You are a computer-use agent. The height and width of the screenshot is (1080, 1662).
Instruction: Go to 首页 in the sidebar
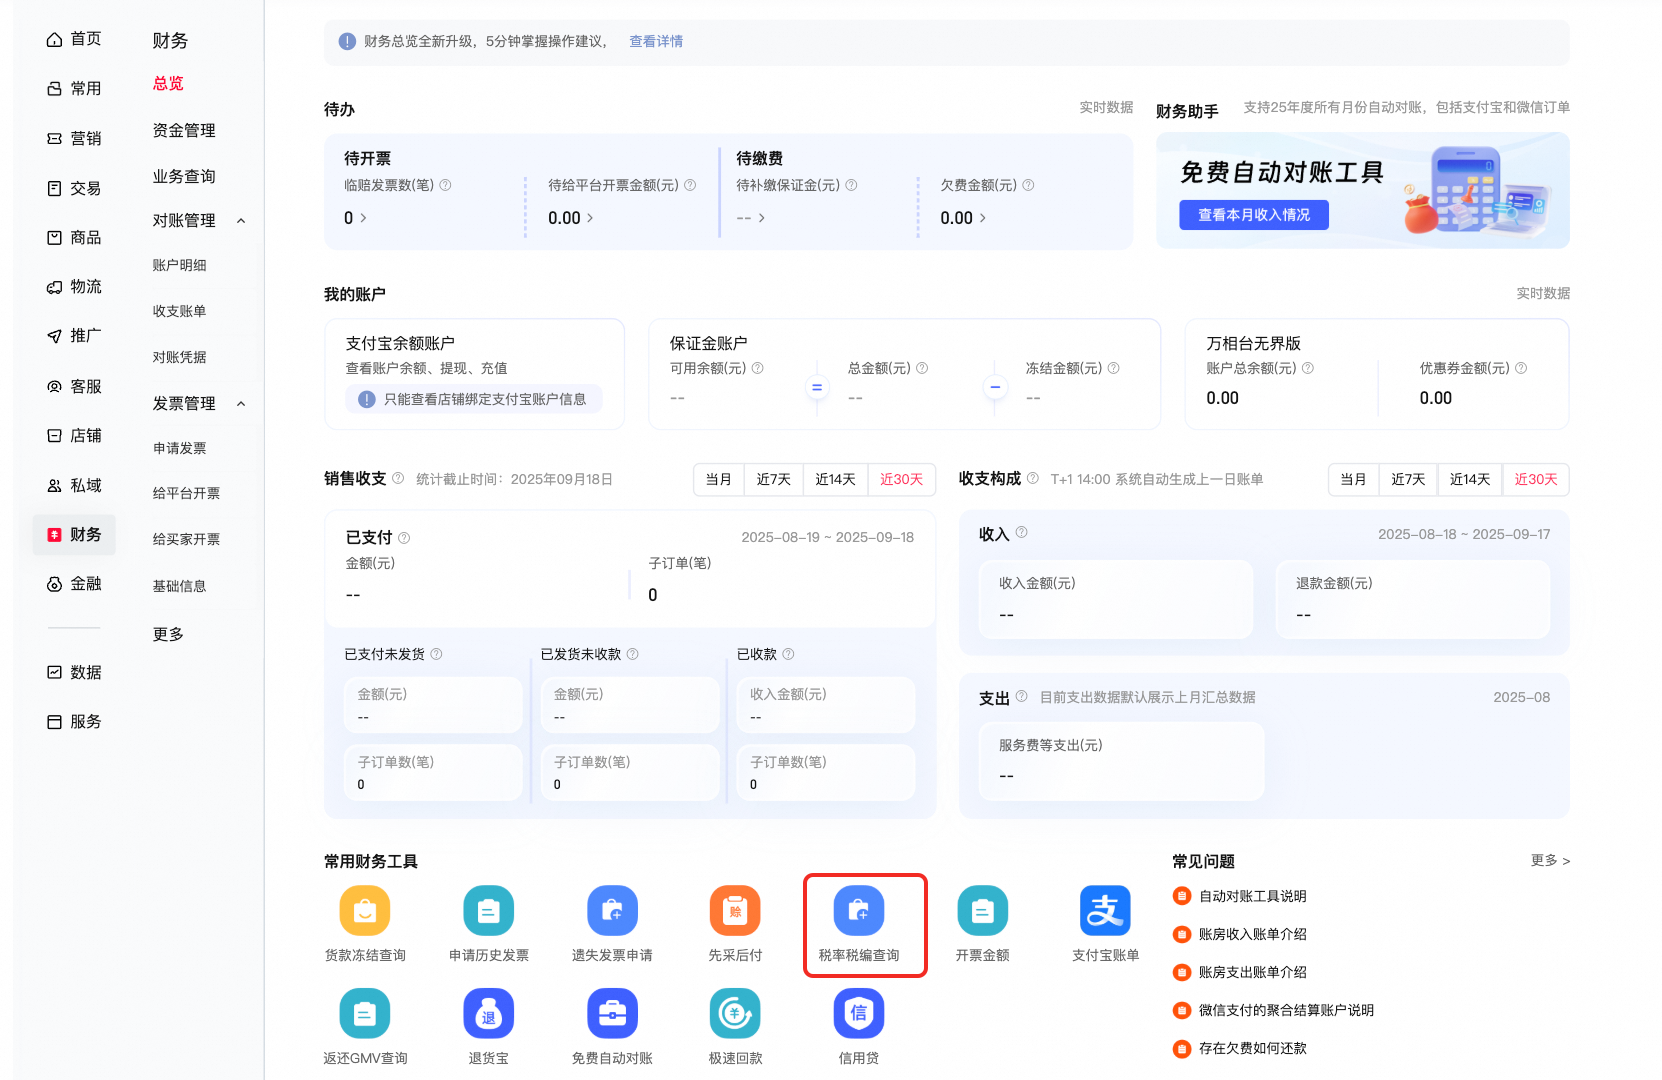click(x=74, y=39)
